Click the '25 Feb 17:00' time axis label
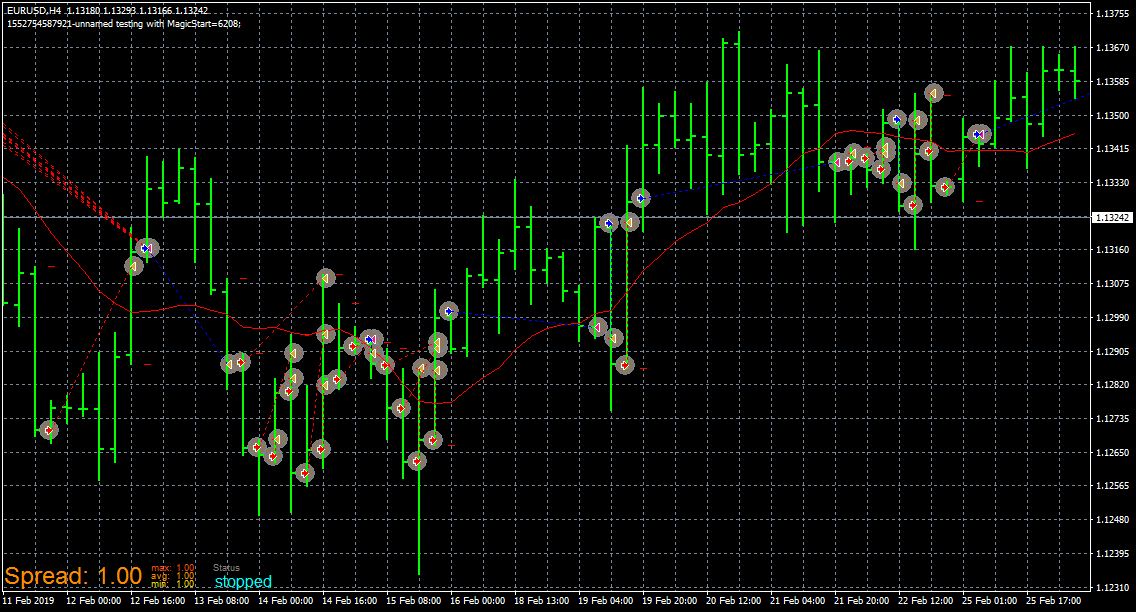This screenshot has width=1136, height=612. (x=1053, y=600)
